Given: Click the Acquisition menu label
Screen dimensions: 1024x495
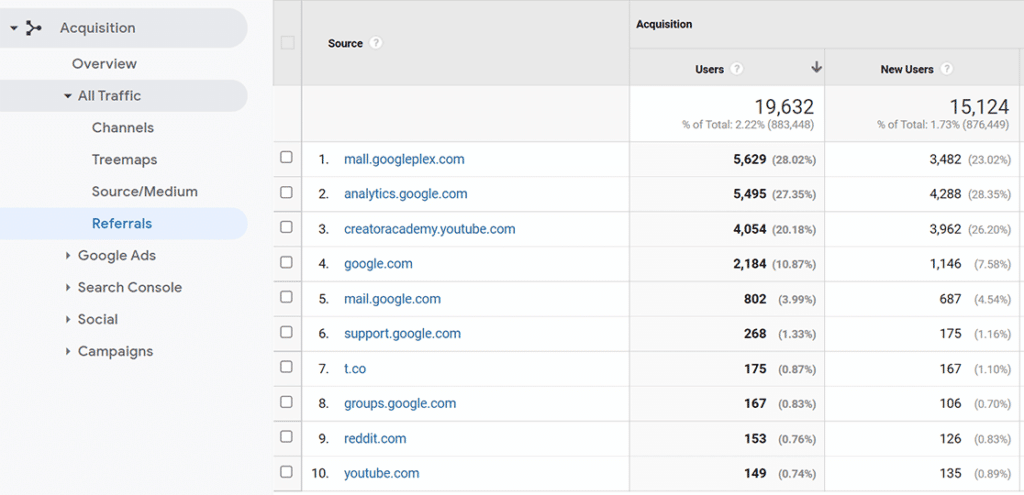Looking at the screenshot, I should (98, 28).
